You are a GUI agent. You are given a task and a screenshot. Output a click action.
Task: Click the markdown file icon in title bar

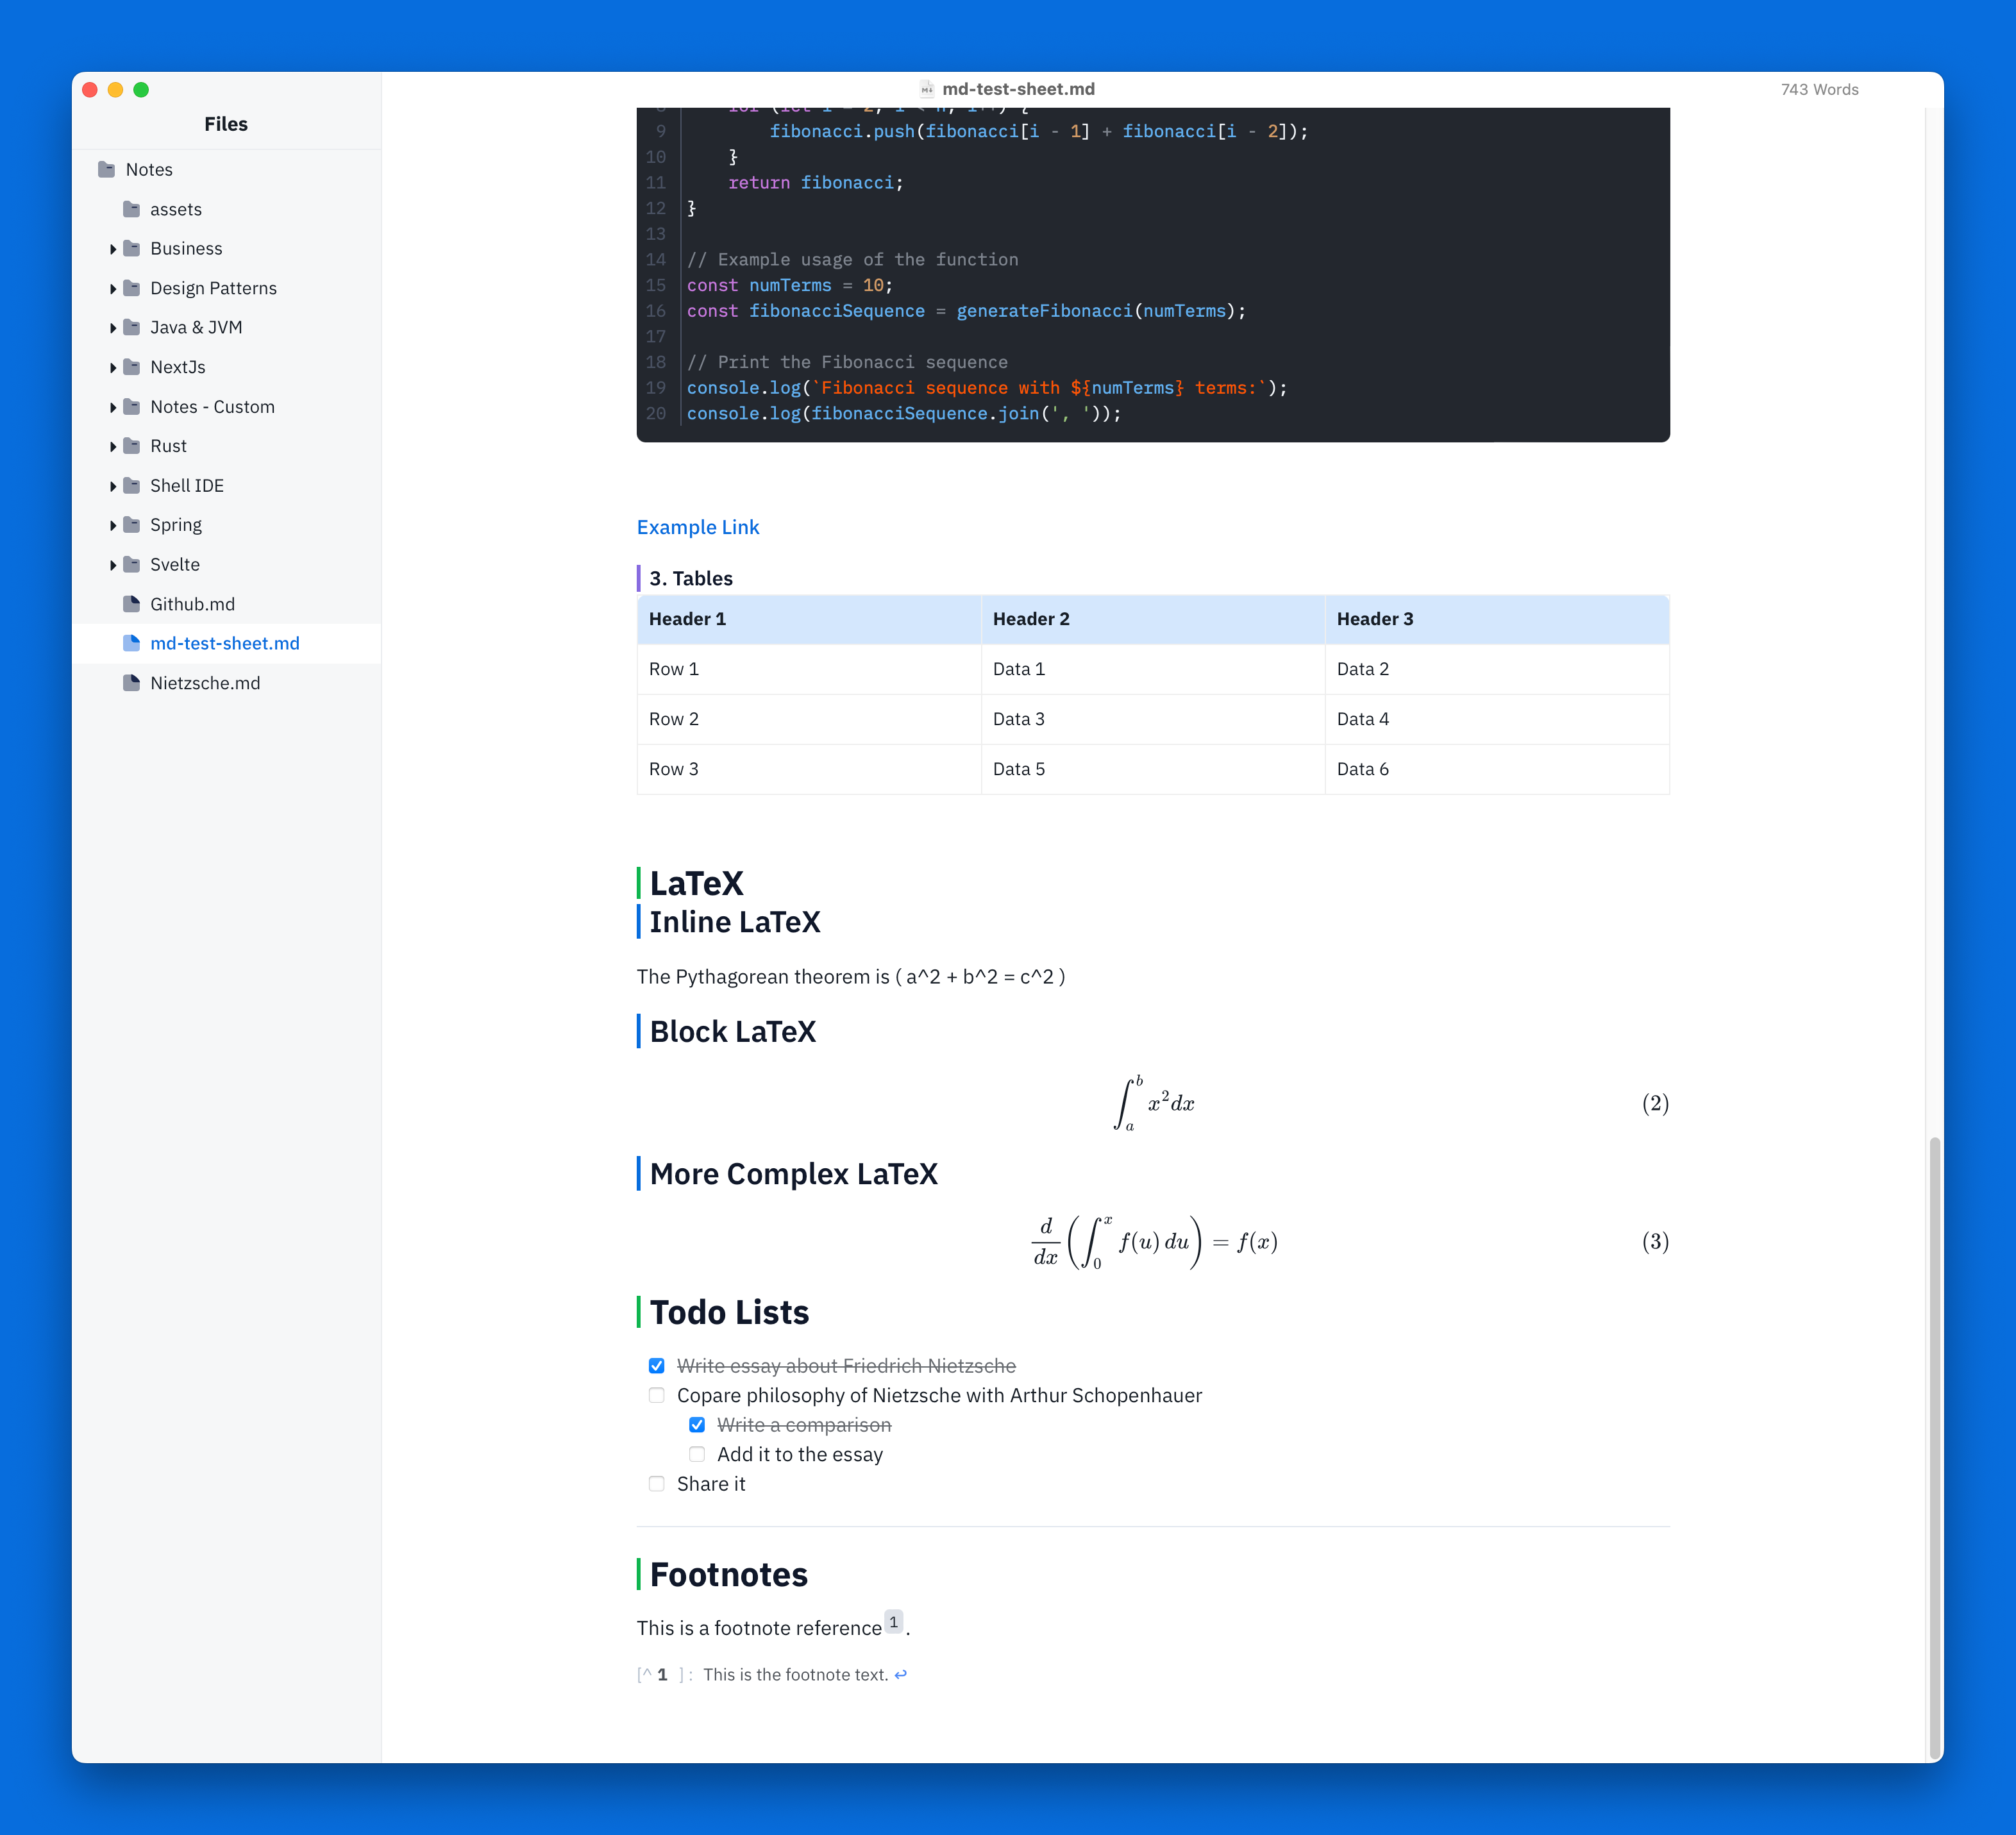coord(927,89)
